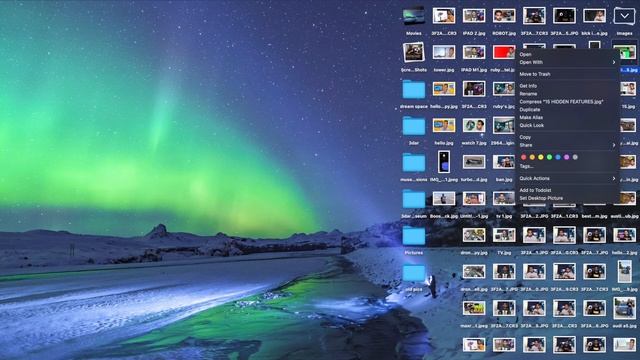Screen dimensions: 640x360
Task: Select the IPAD M1.jpg file
Action: (x=474, y=52)
